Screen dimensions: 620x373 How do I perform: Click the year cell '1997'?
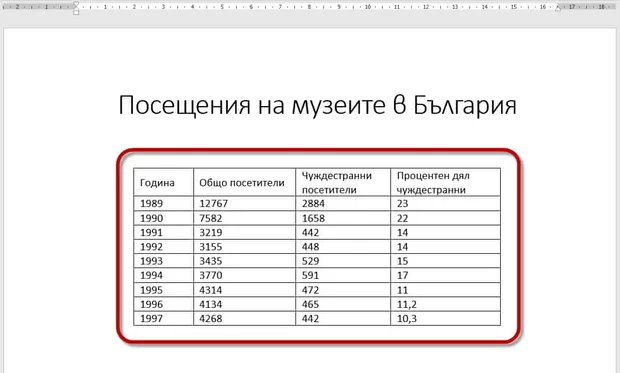[164, 318]
